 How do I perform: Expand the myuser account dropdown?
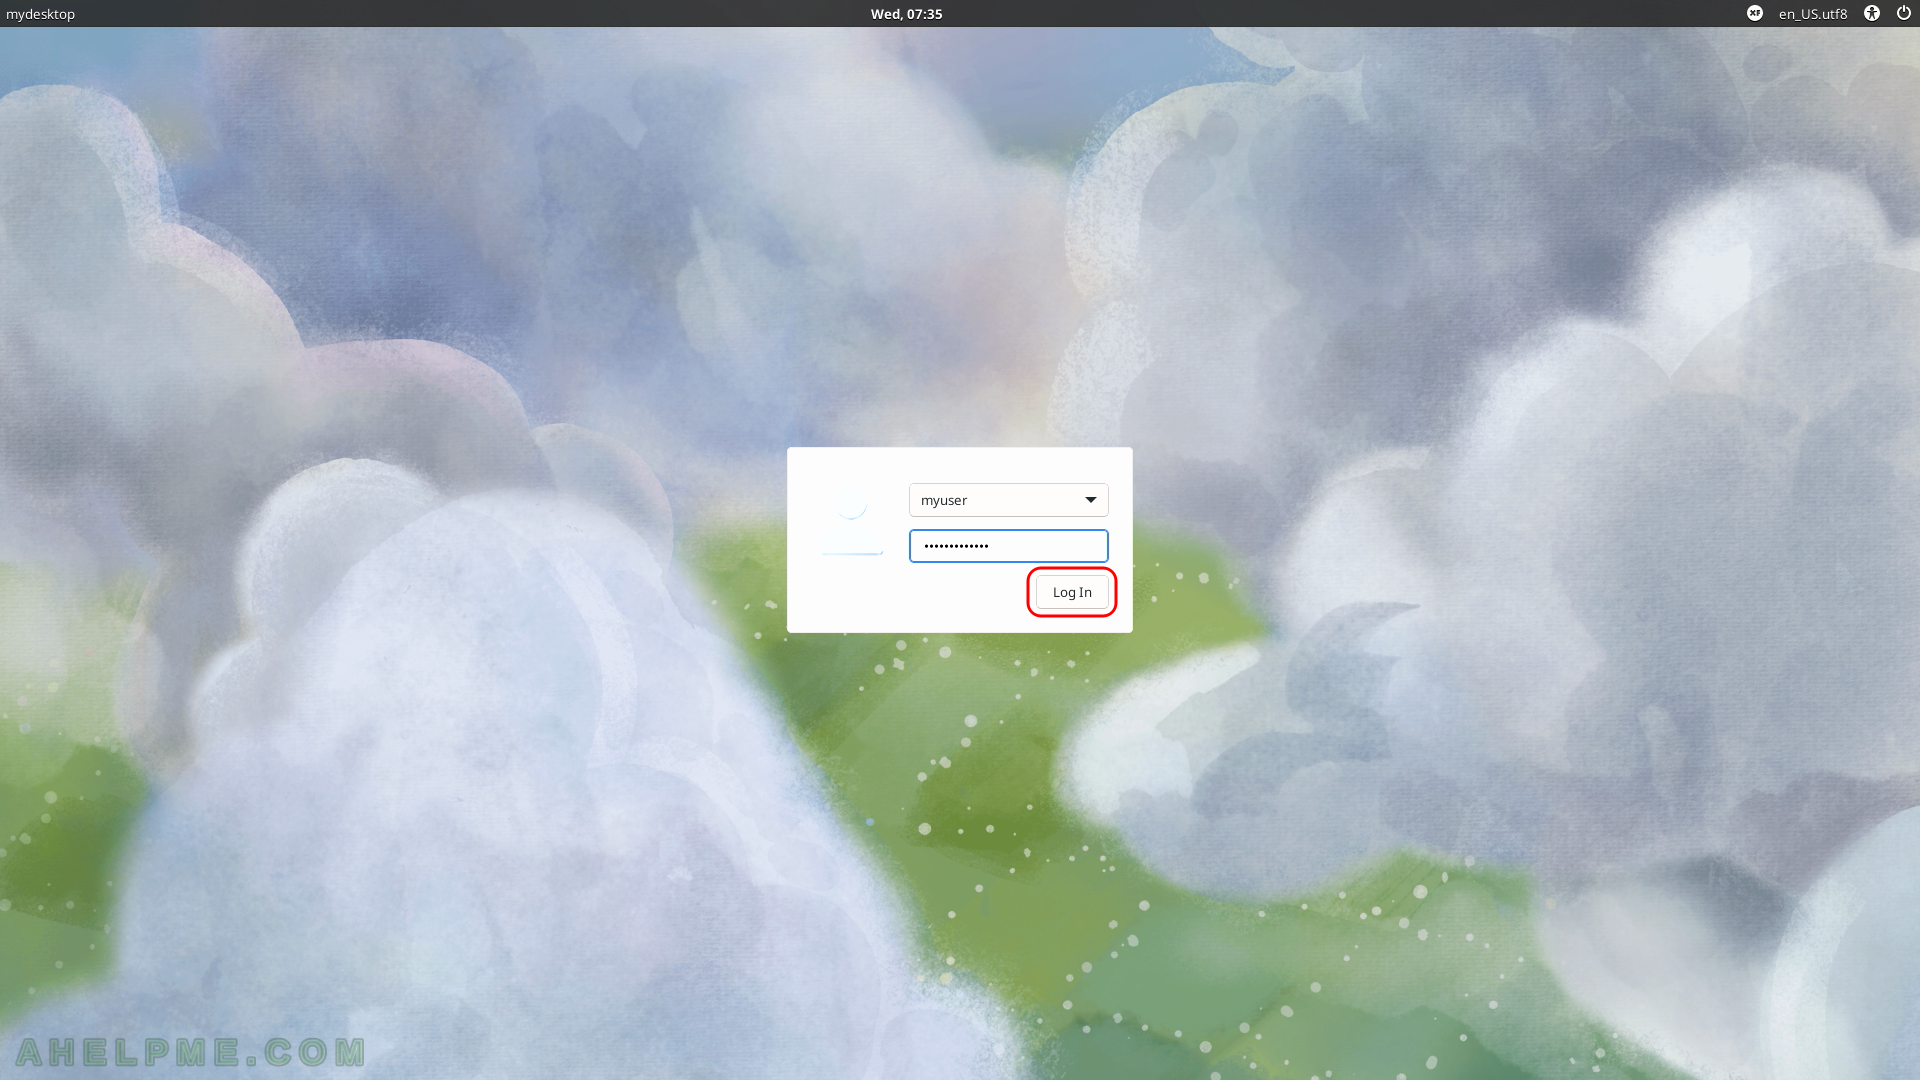[x=1008, y=500]
